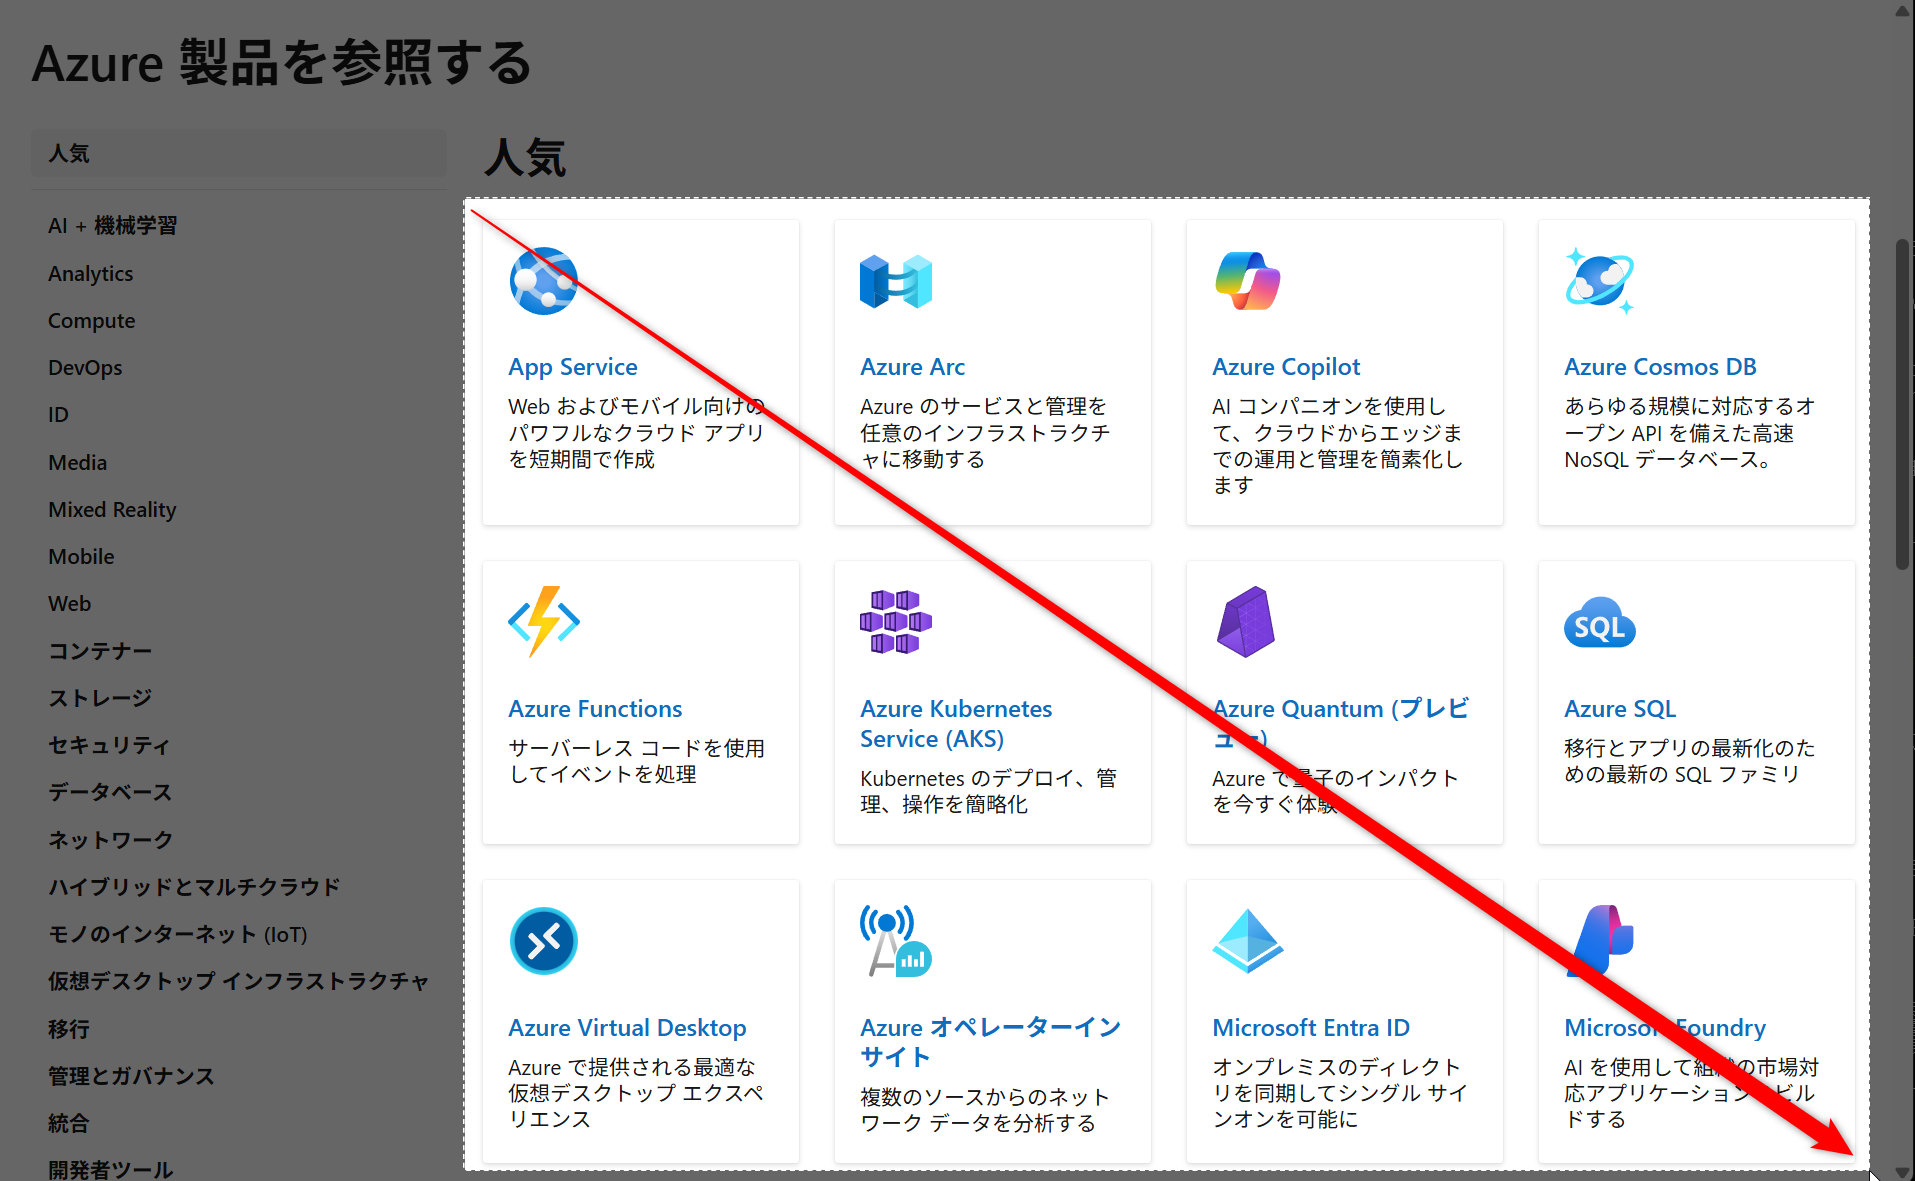This screenshot has width=1915, height=1181.
Task: Open Azure Virtual Desktop using its icon
Action: click(x=543, y=941)
